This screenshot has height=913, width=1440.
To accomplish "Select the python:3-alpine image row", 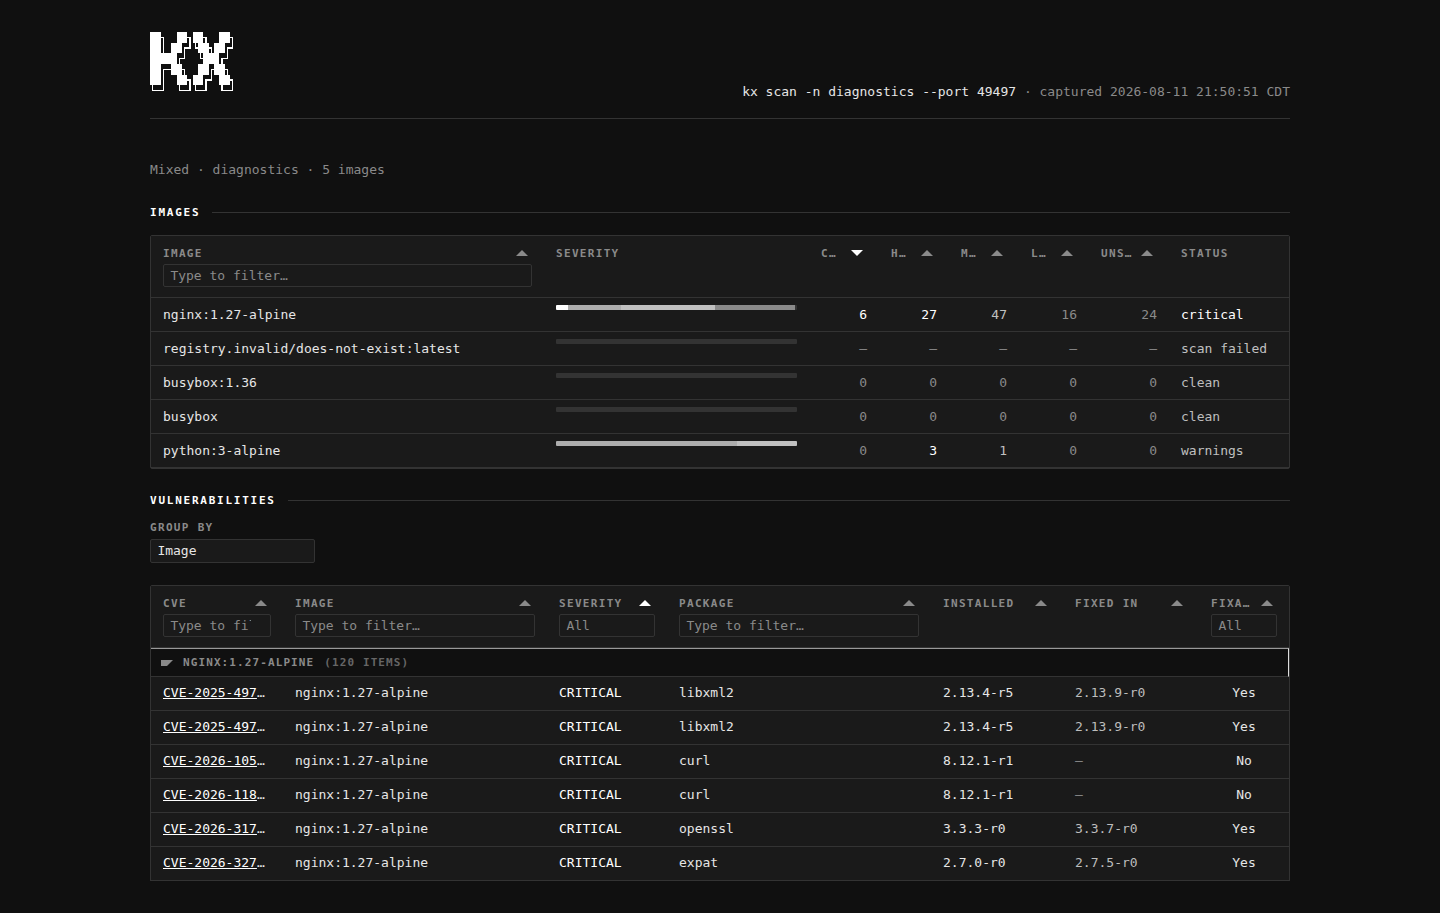I will 720,451.
